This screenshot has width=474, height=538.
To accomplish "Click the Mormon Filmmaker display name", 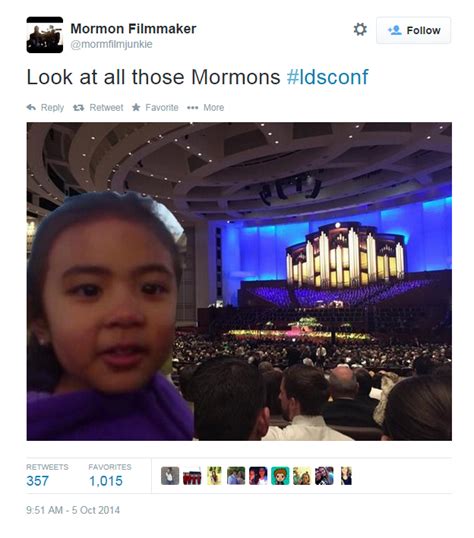I will (133, 28).
